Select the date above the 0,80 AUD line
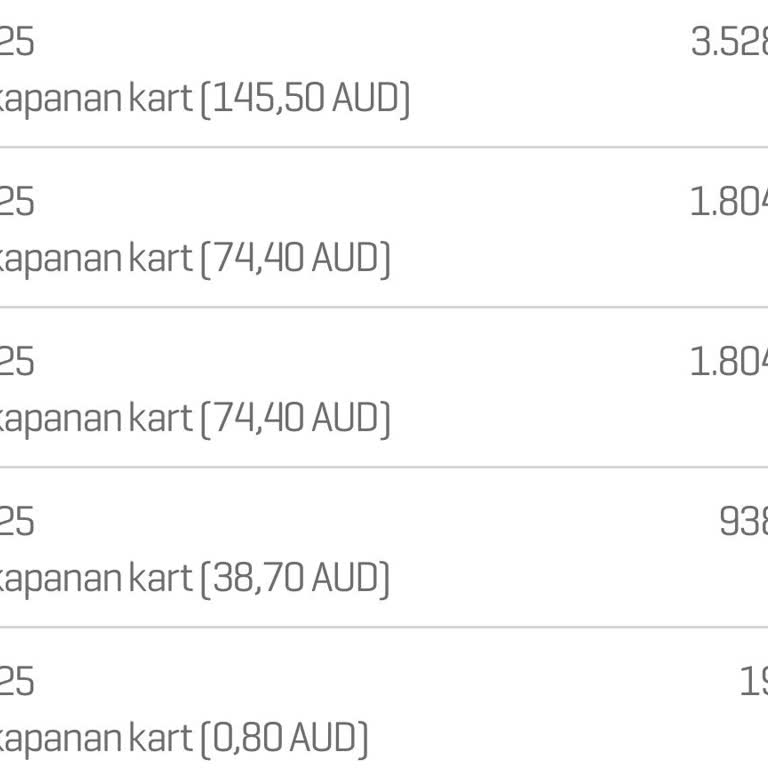 coord(17,682)
